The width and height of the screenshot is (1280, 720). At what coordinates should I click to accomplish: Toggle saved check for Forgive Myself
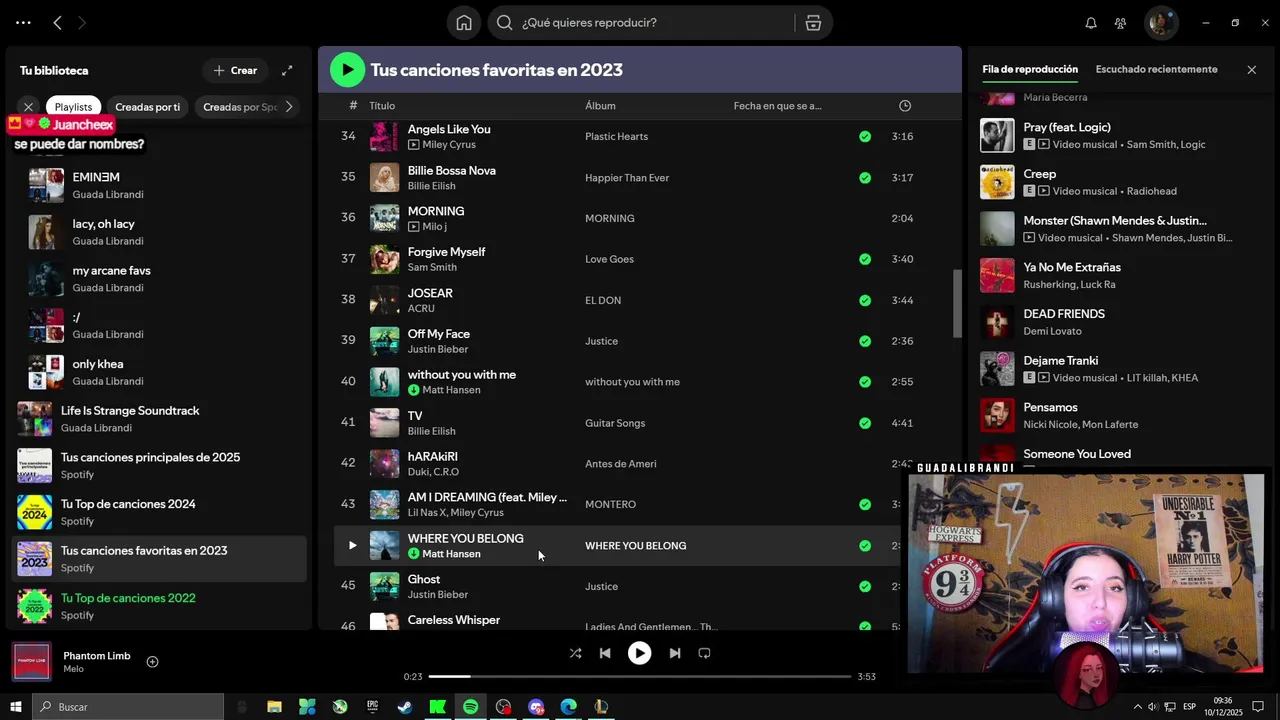click(865, 259)
